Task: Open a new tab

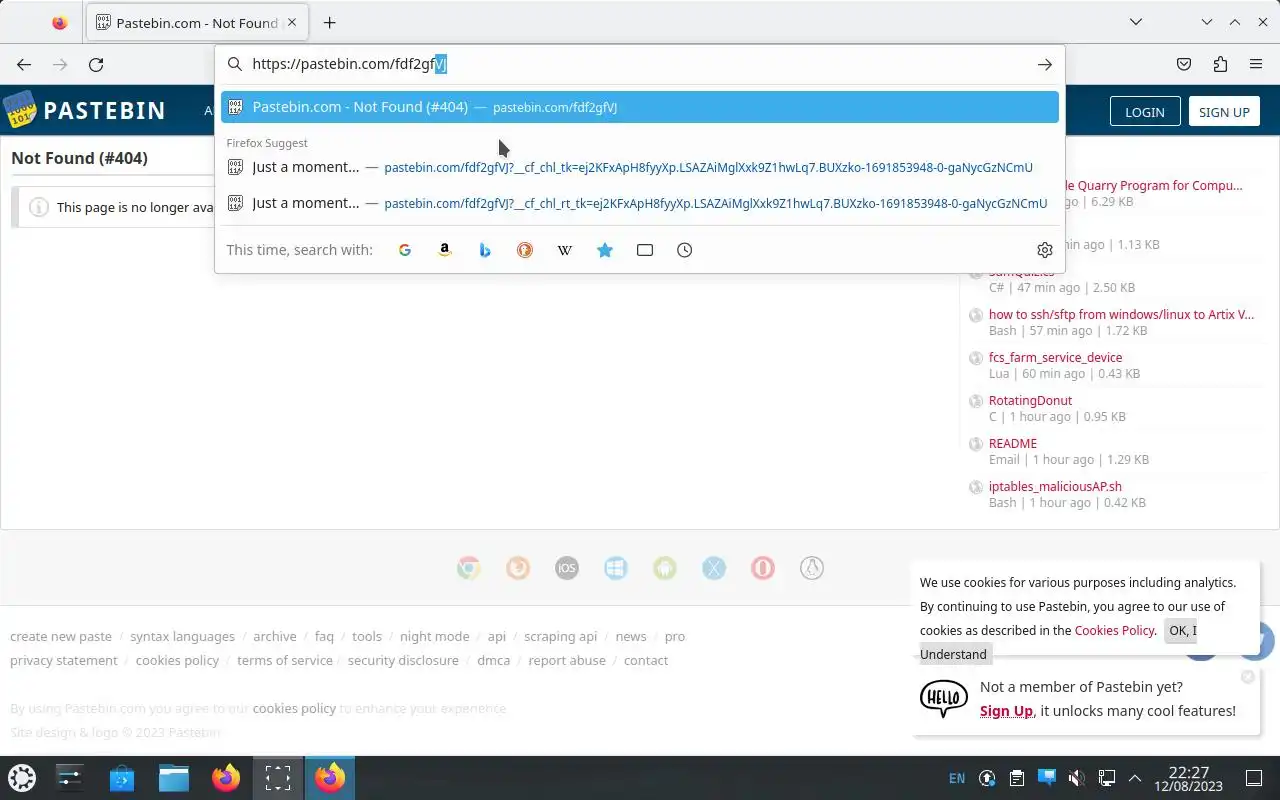Action: click(x=329, y=22)
